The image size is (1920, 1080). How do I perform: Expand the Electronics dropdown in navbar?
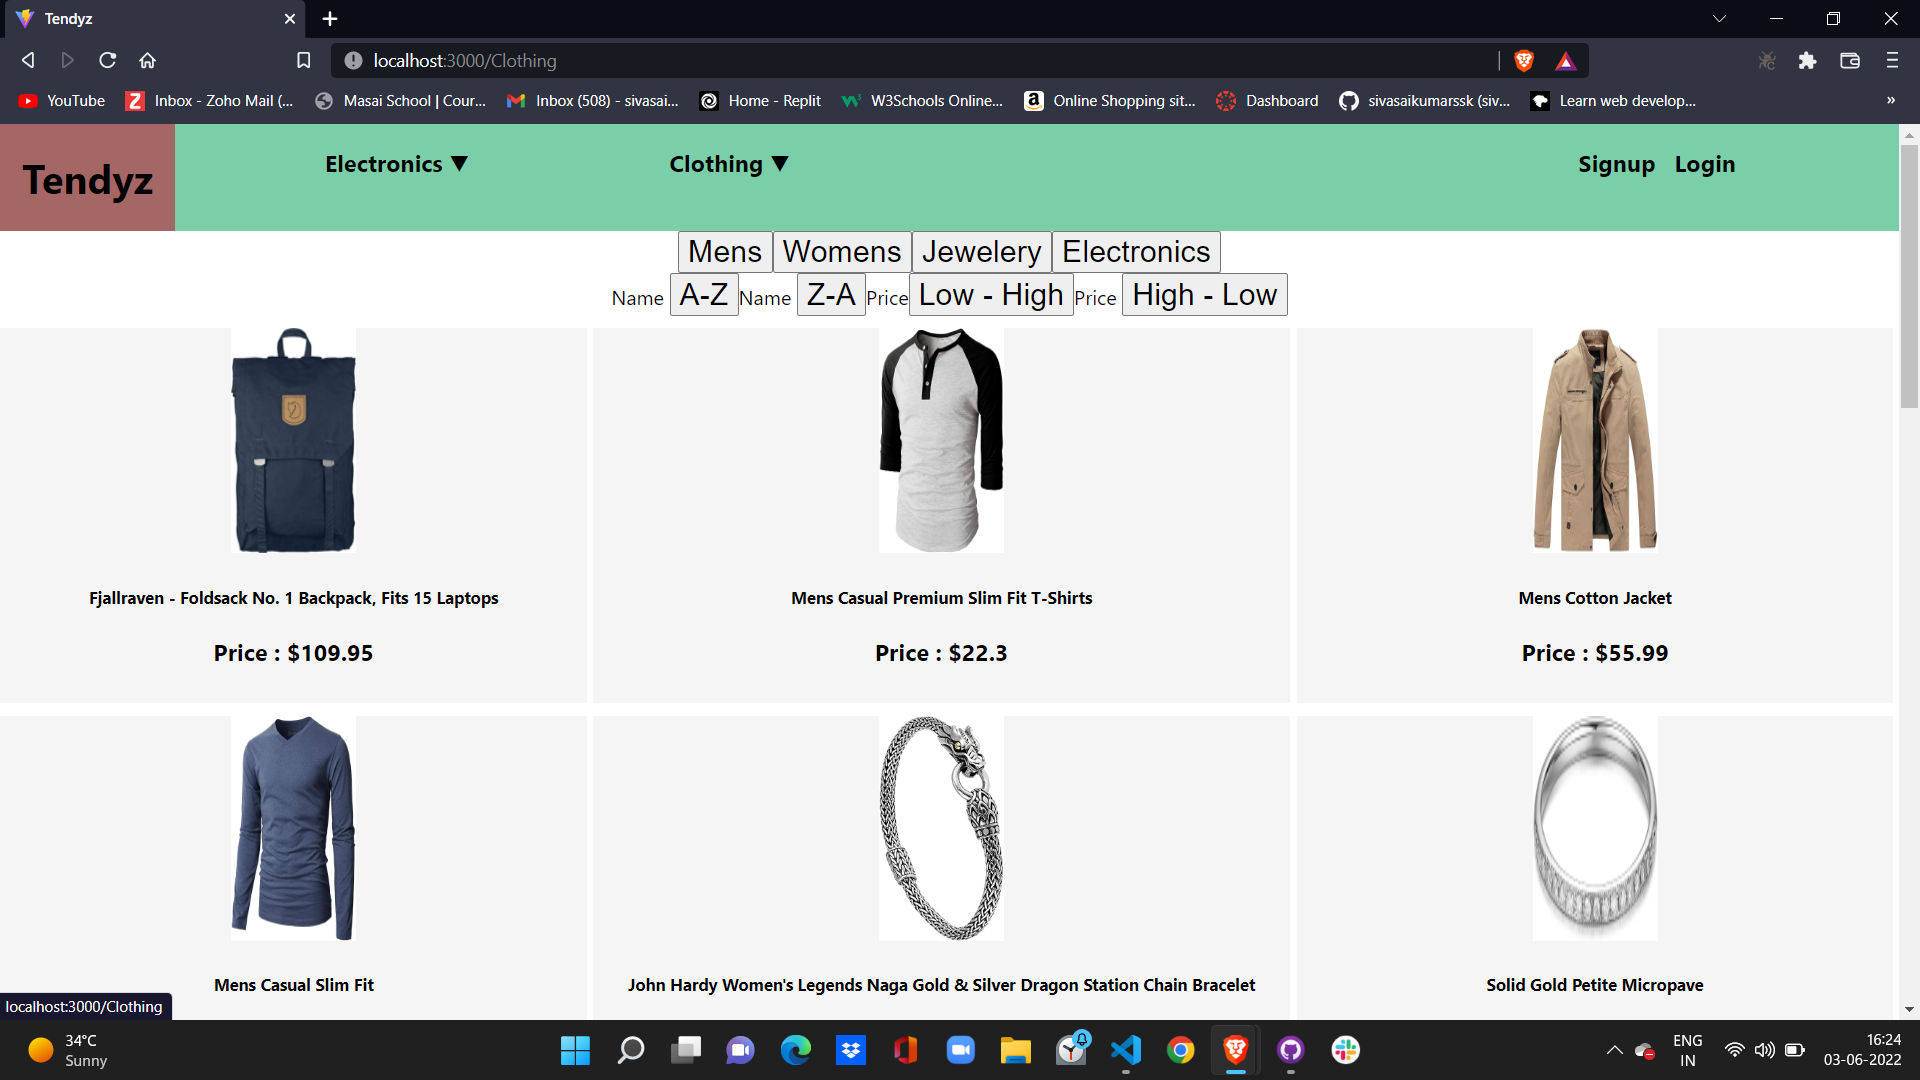click(396, 164)
